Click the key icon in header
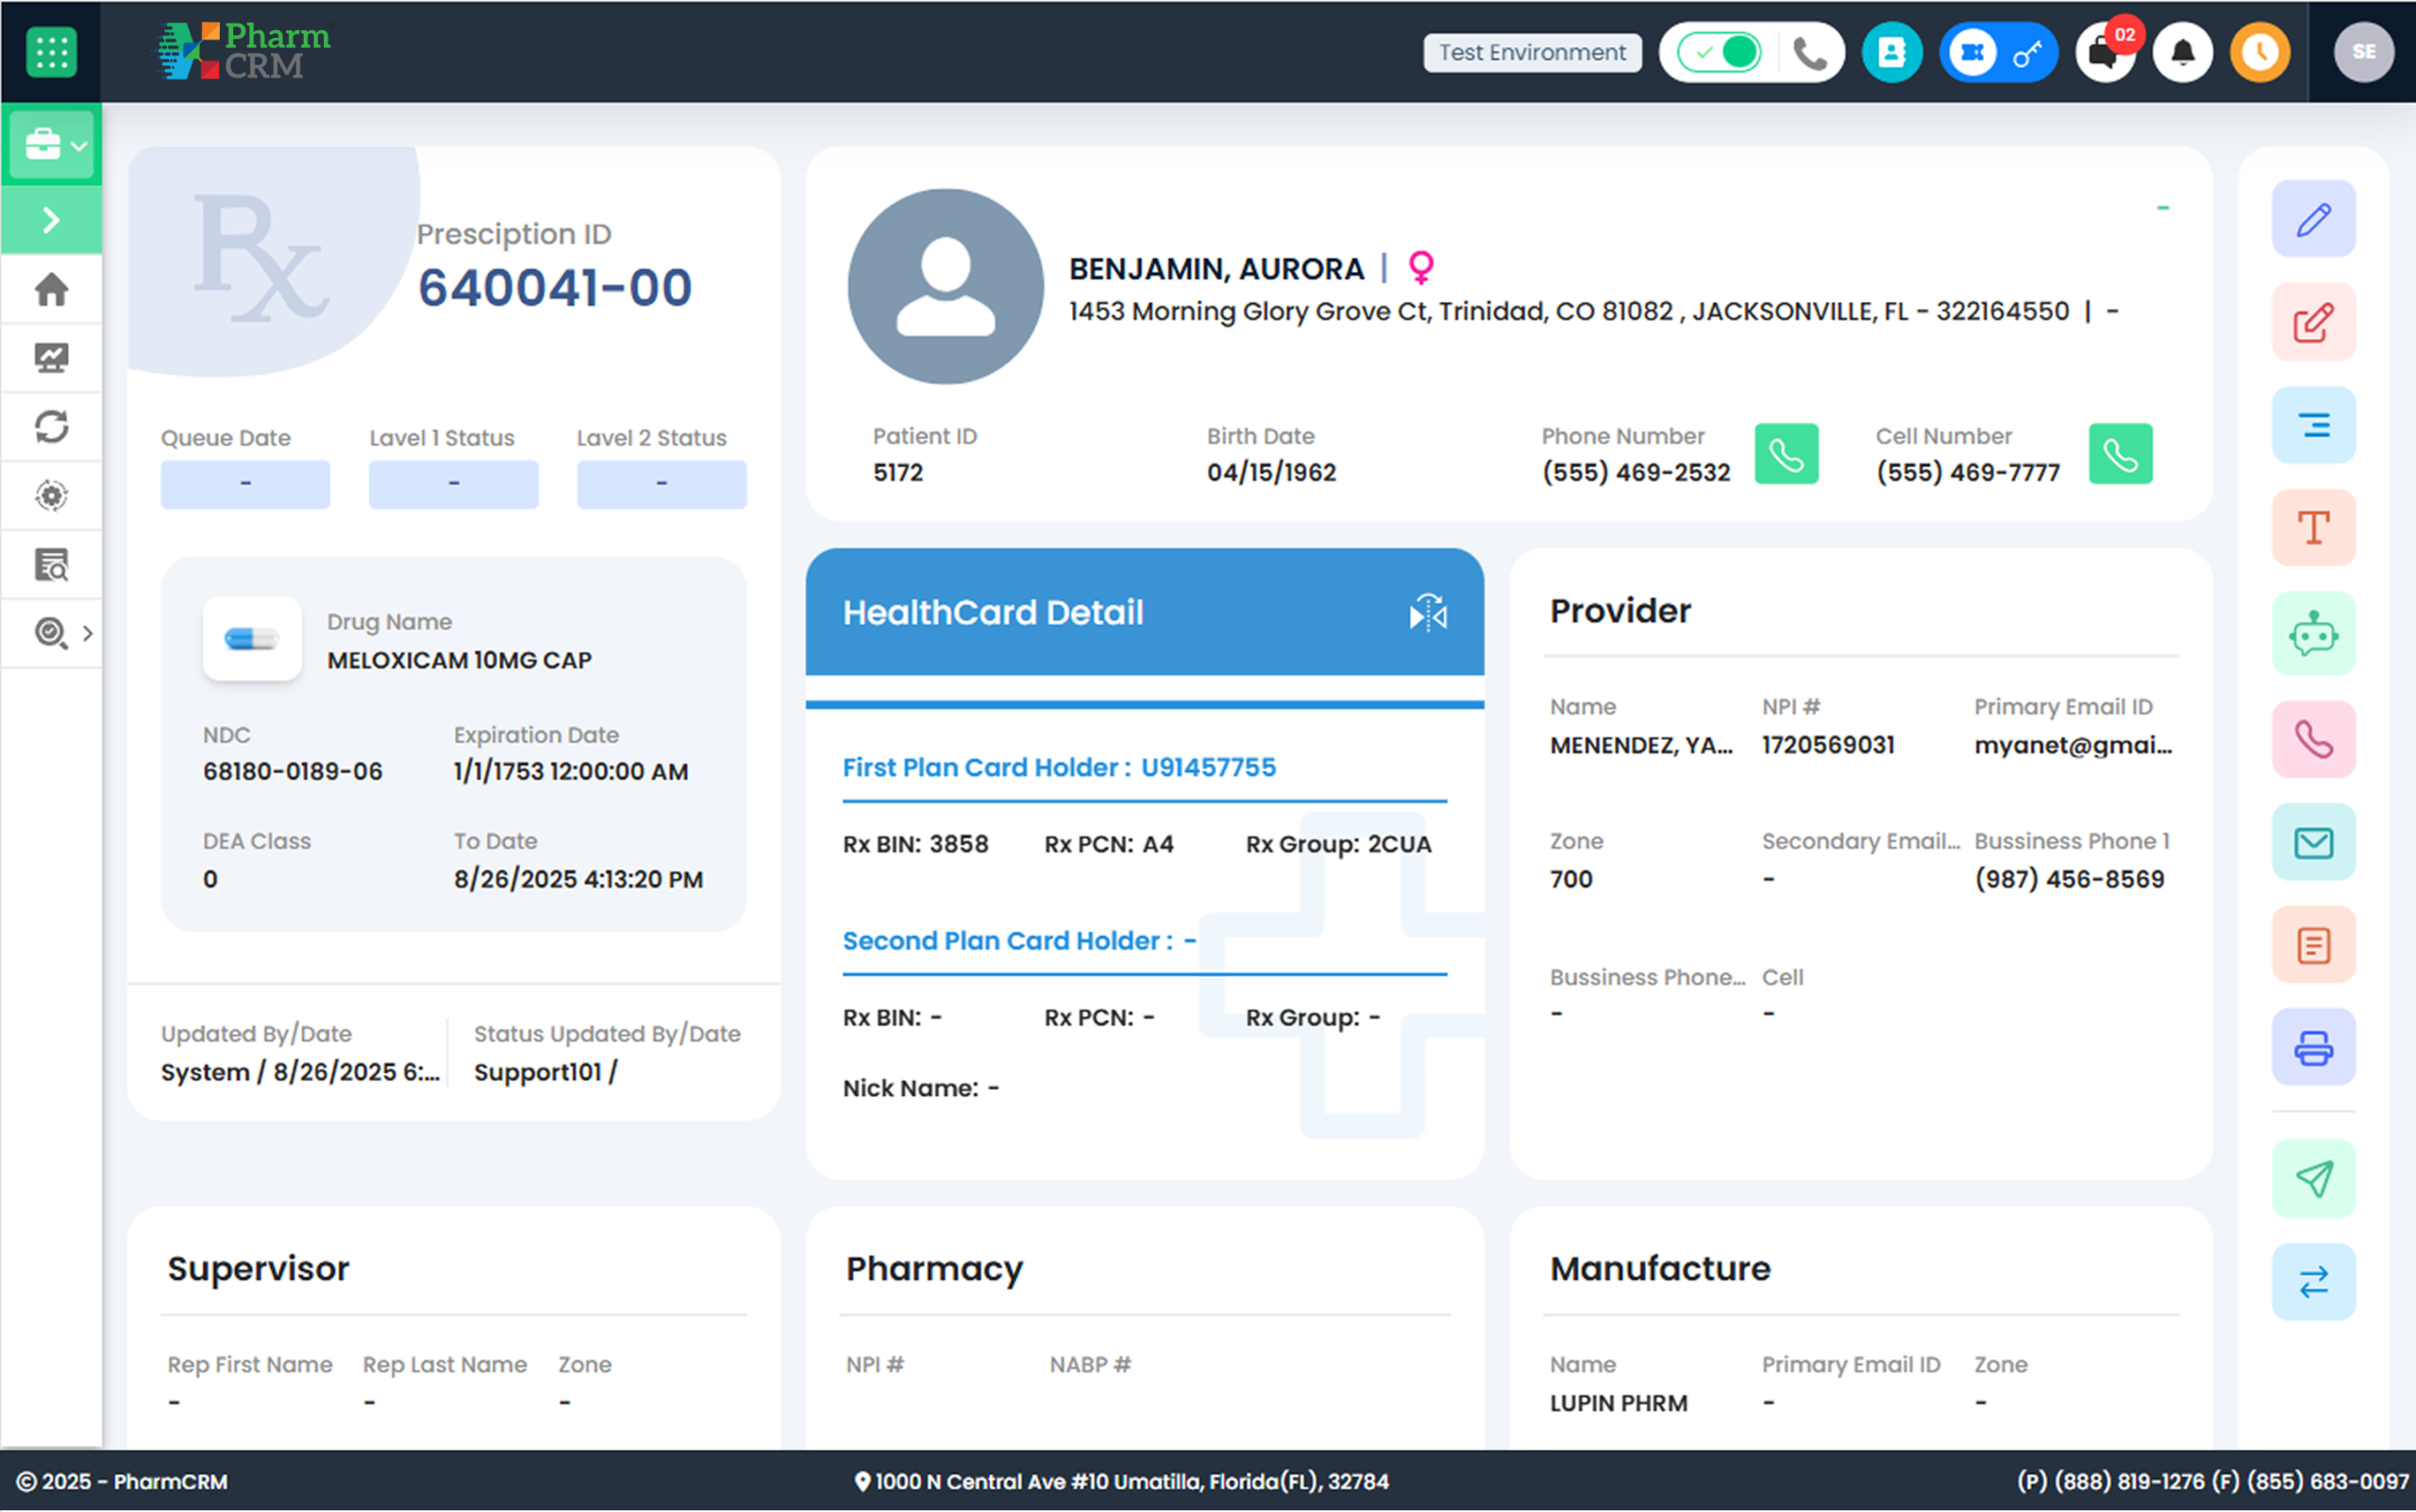The height and width of the screenshot is (1512, 2416). (x=2028, y=52)
